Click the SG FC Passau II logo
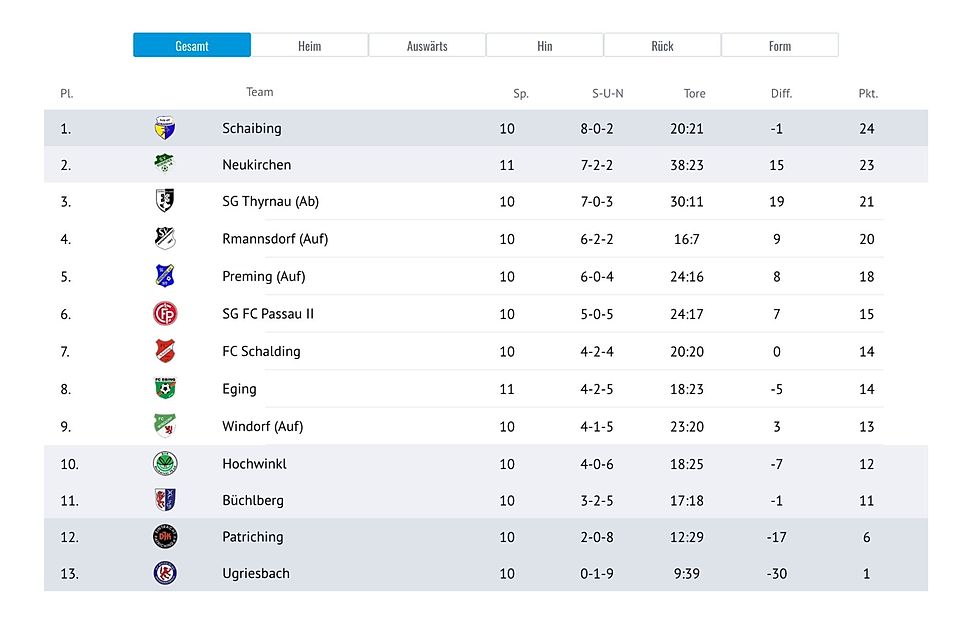 click(x=165, y=314)
